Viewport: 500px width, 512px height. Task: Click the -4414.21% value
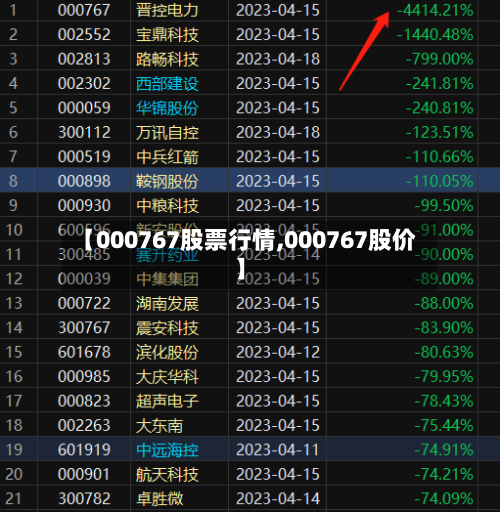pyautogui.click(x=435, y=10)
